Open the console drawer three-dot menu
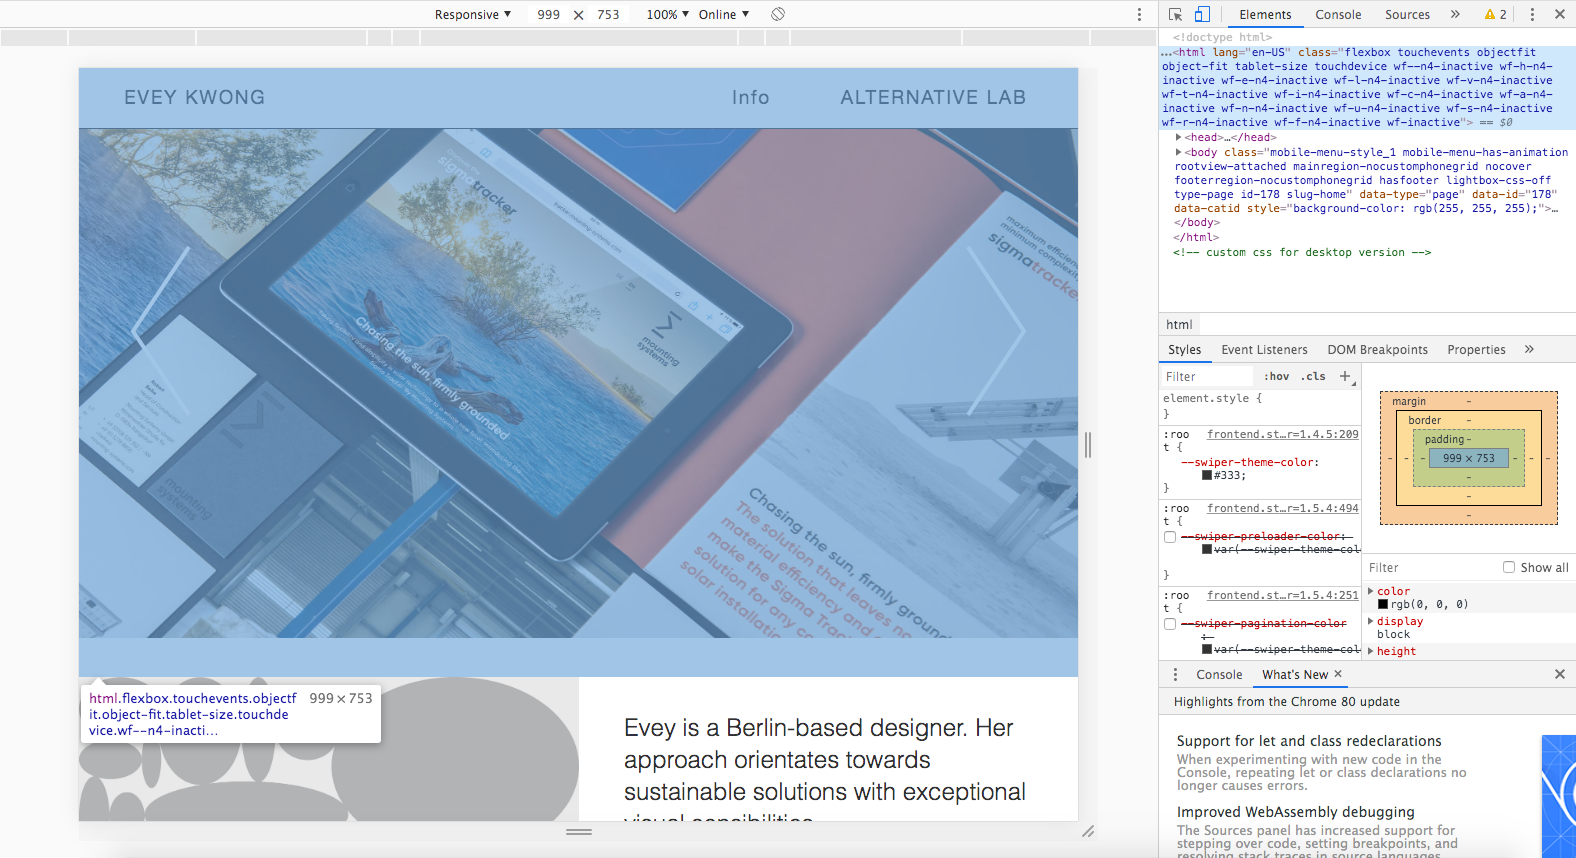The image size is (1576, 858). pyautogui.click(x=1175, y=674)
